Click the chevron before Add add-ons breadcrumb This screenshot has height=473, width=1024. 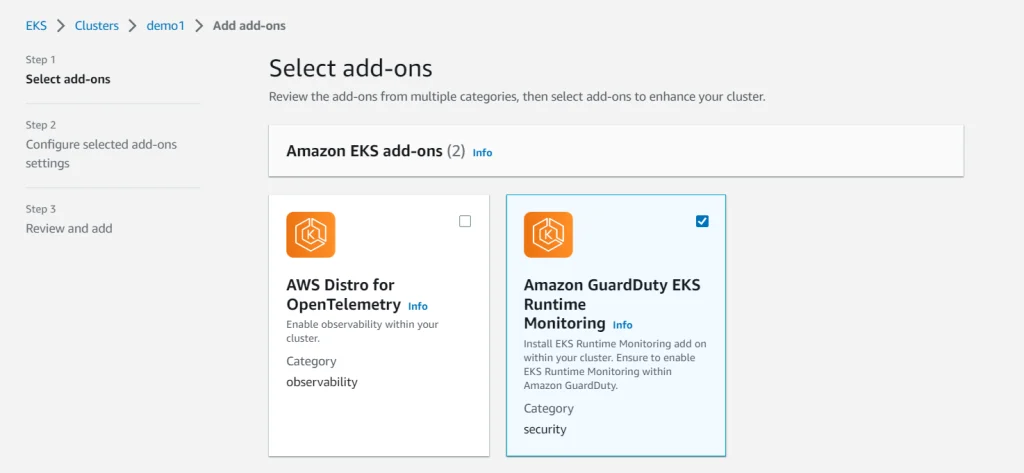click(199, 26)
